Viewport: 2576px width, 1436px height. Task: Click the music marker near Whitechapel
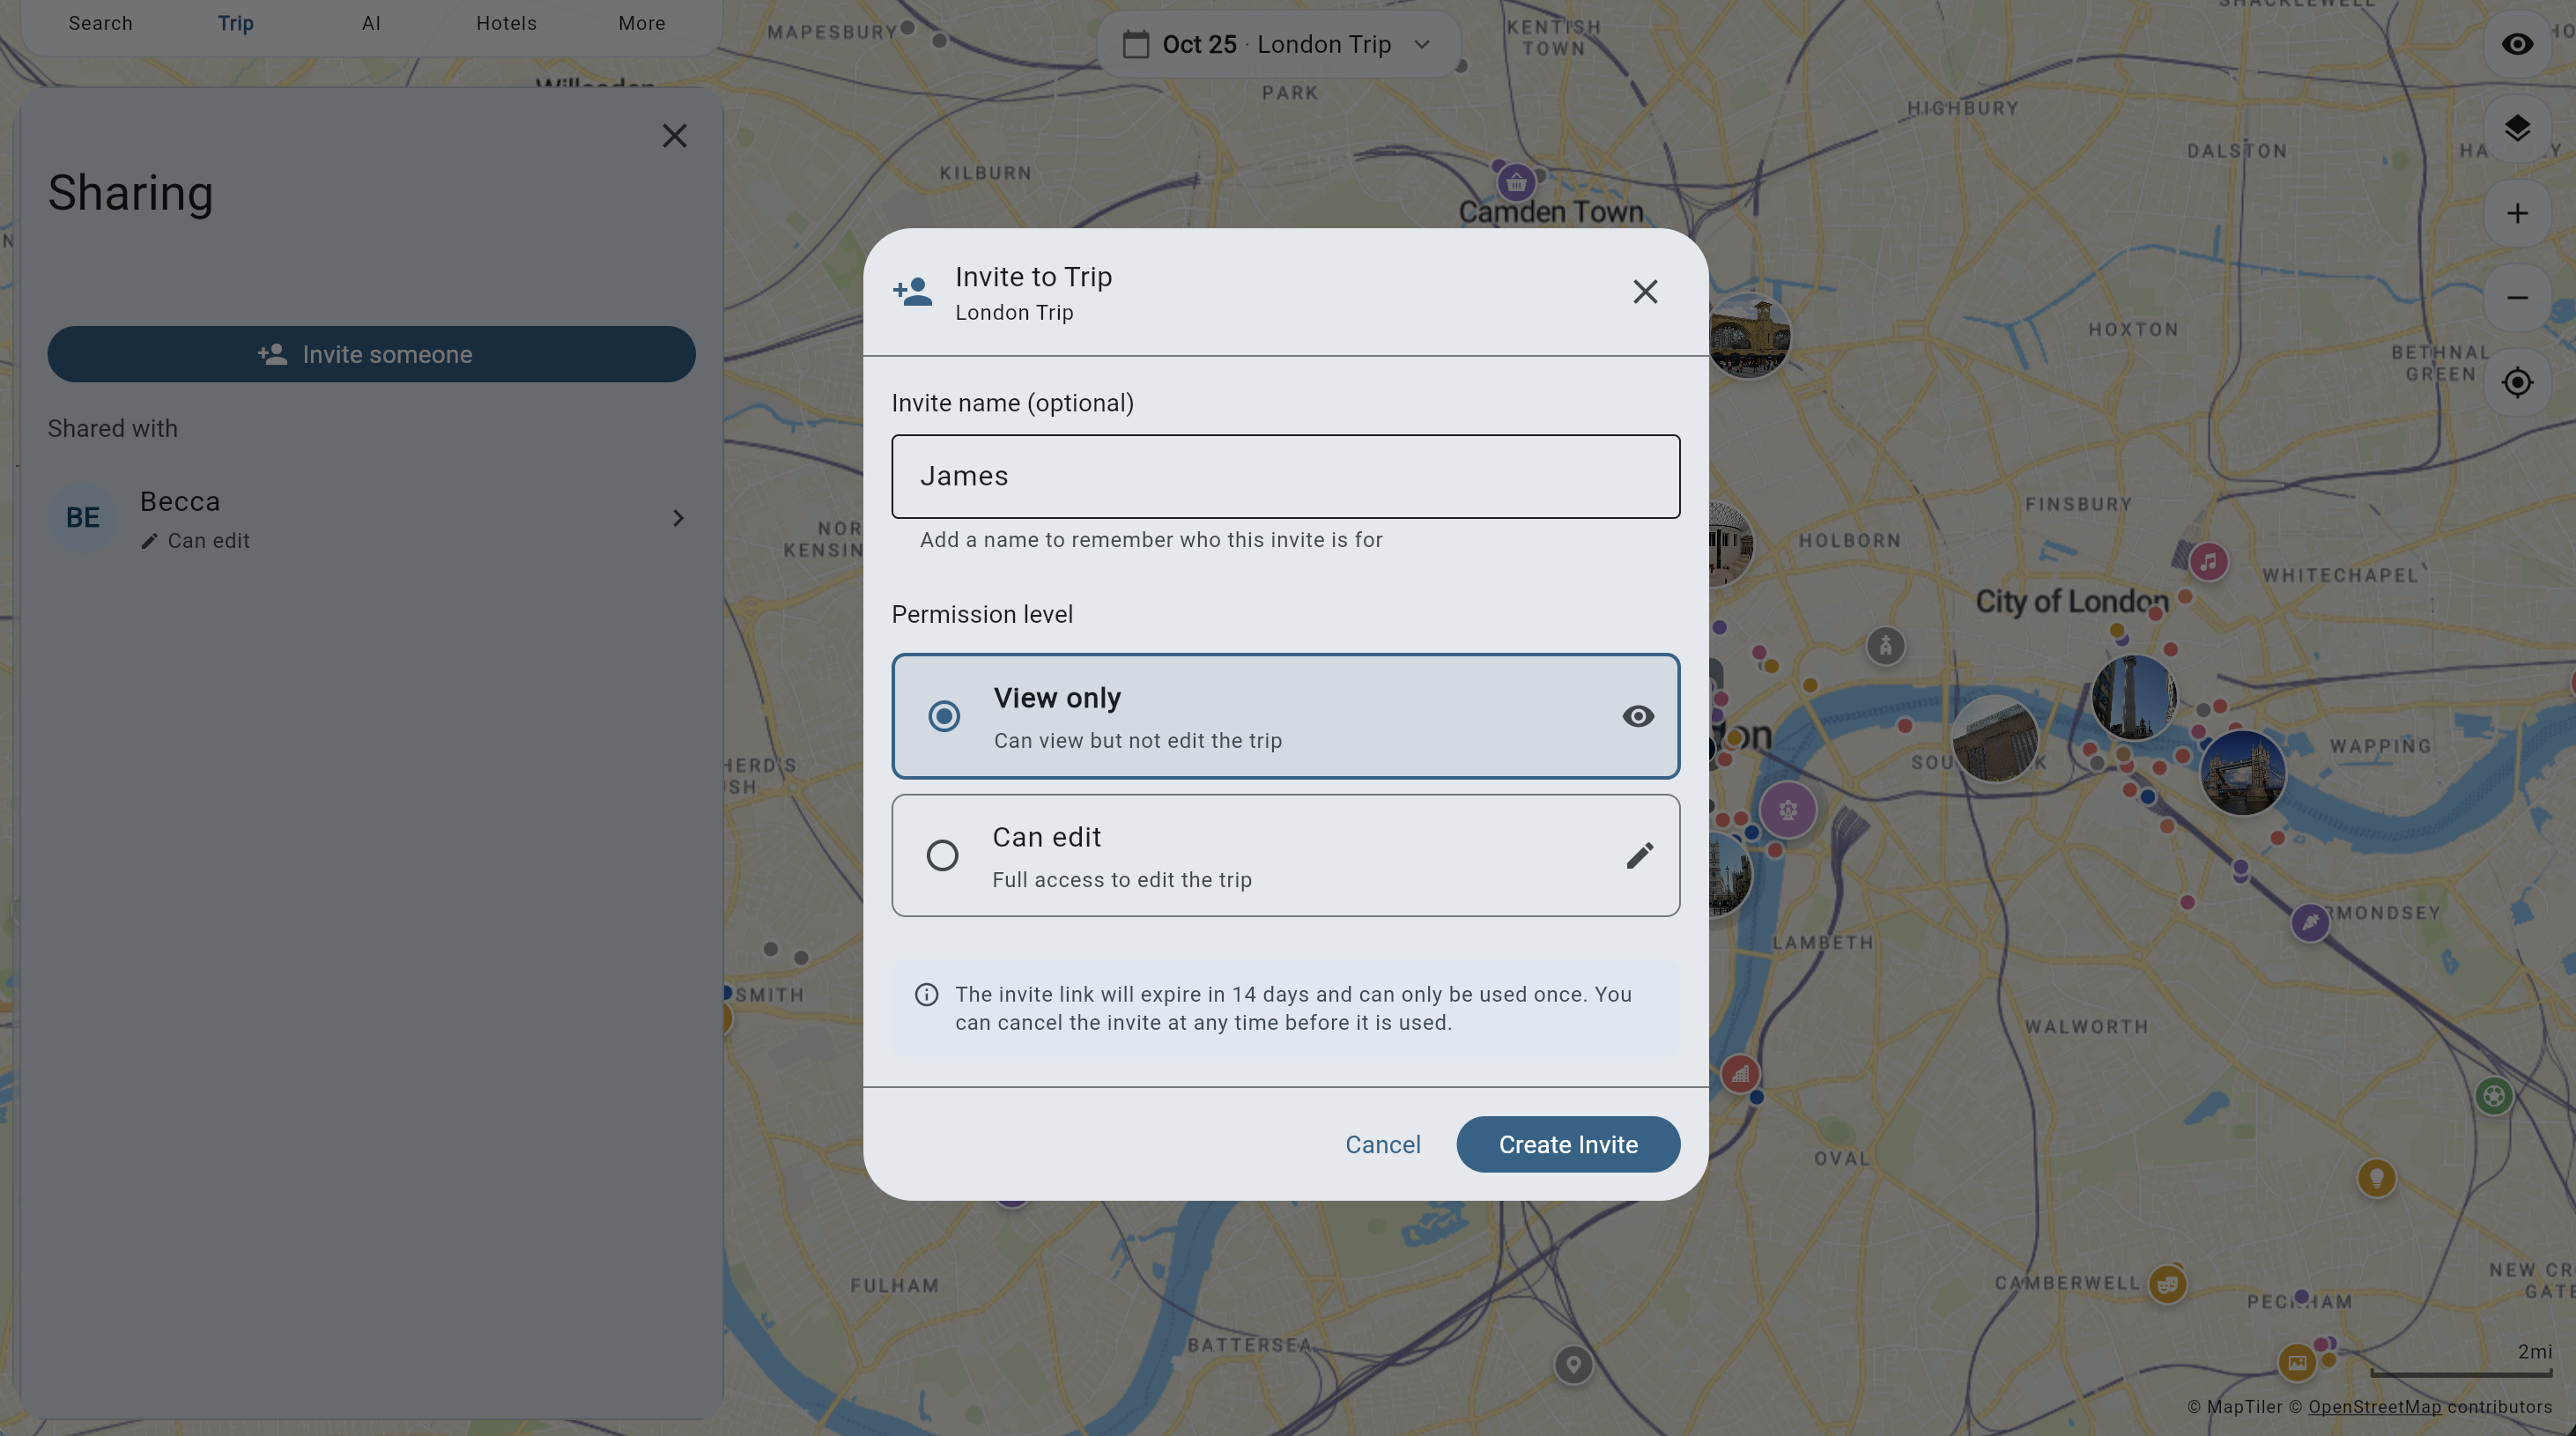point(2208,562)
